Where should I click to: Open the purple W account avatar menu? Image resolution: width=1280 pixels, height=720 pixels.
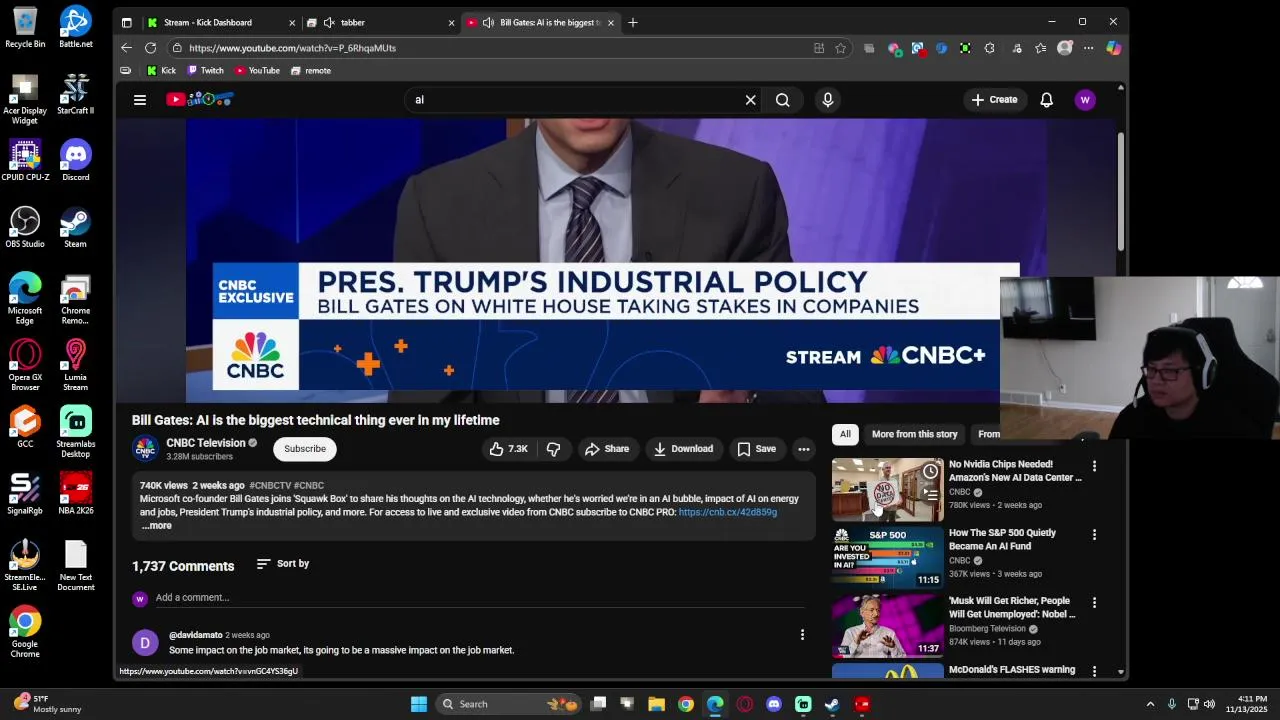point(1085,100)
